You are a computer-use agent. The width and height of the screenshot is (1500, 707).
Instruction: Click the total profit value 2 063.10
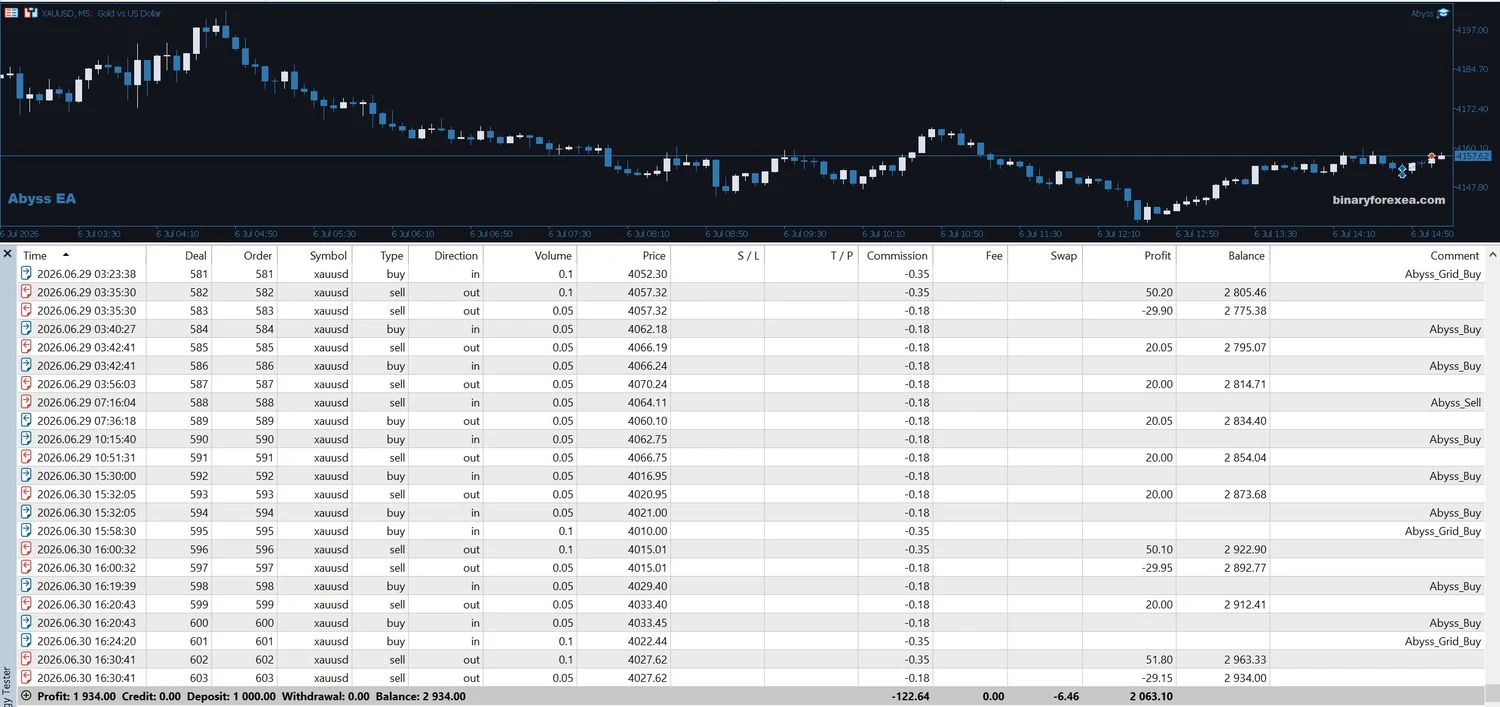point(1150,696)
